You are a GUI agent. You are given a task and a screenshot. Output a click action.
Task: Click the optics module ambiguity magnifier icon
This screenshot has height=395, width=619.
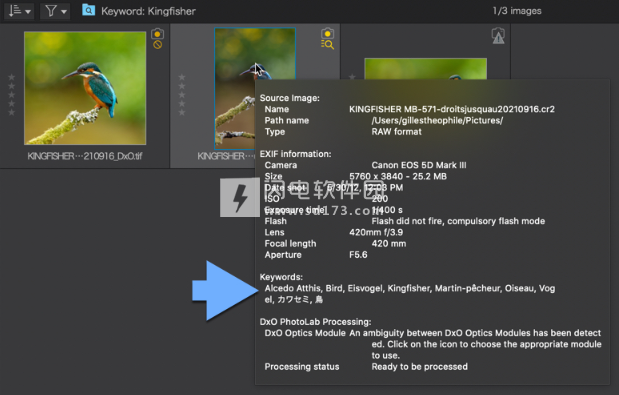pos(327,45)
